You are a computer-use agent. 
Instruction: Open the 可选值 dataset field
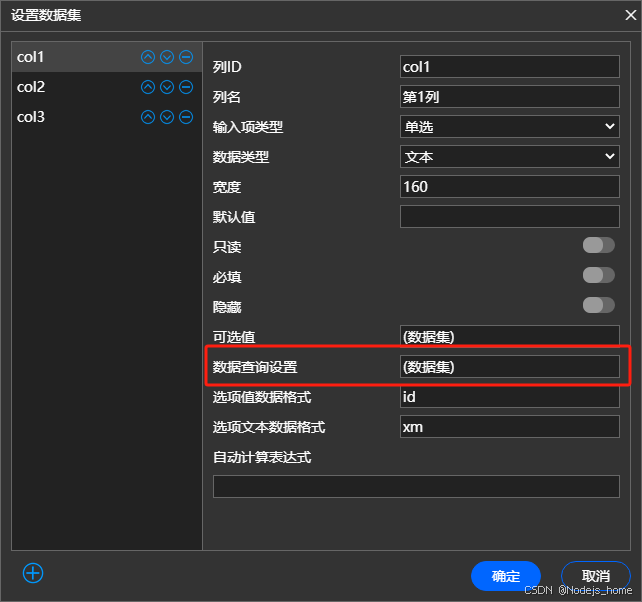click(509, 336)
